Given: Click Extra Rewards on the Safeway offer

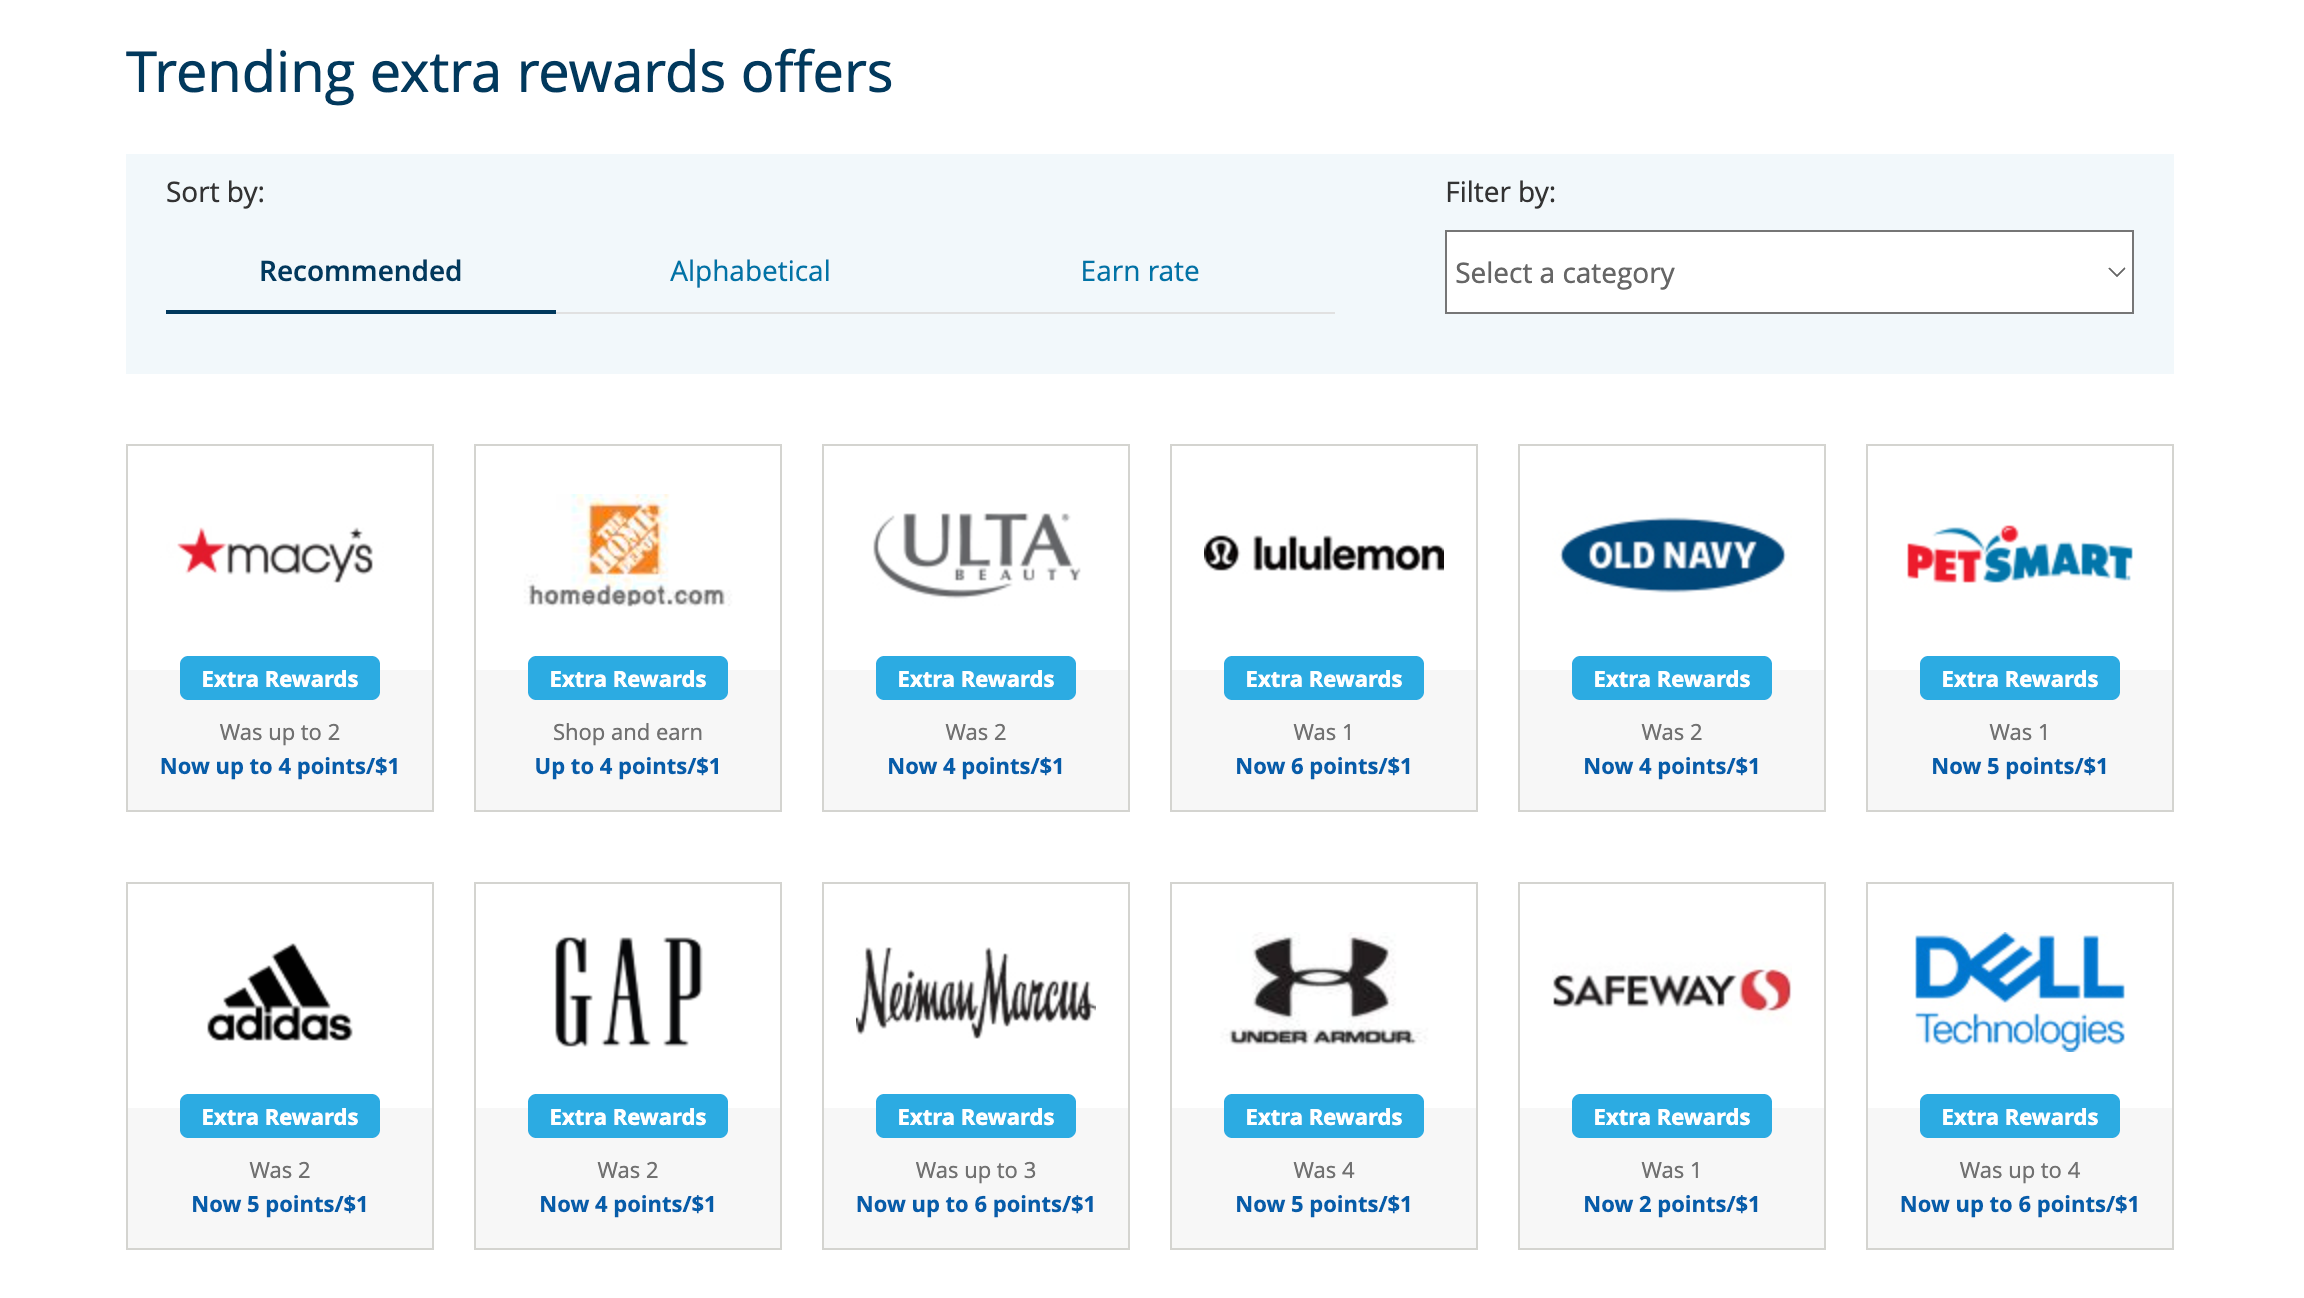Looking at the screenshot, I should coord(1671,1116).
